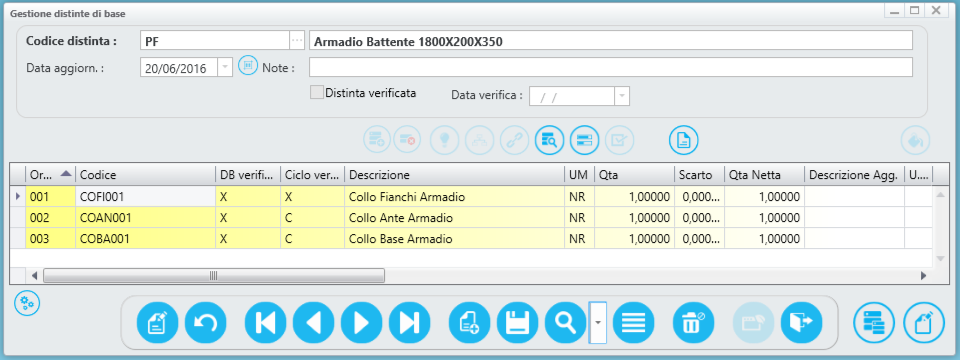The width and height of the screenshot is (960, 360).
Task: Click the Data verifica date field
Action: tap(572, 96)
